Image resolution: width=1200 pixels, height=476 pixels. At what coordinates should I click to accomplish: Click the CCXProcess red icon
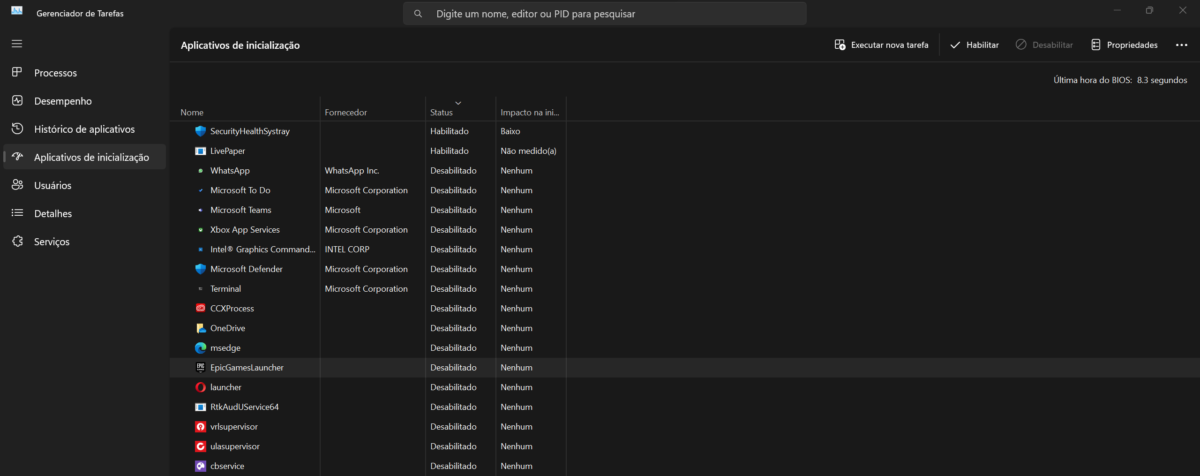coord(200,308)
